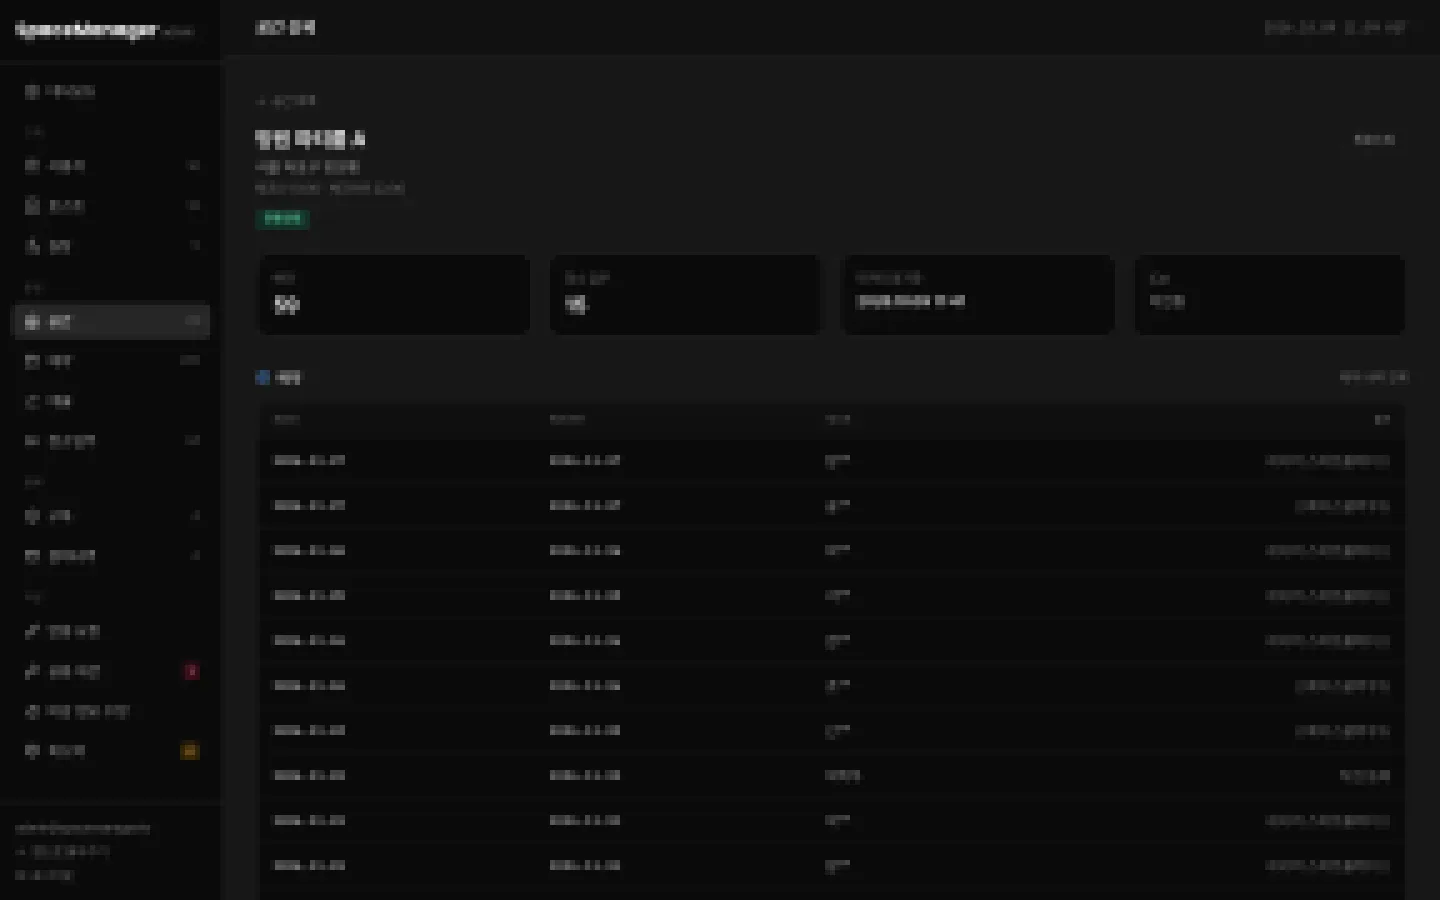Open the link at the right of the table heading
The width and height of the screenshot is (1440, 900).
click(x=1373, y=377)
